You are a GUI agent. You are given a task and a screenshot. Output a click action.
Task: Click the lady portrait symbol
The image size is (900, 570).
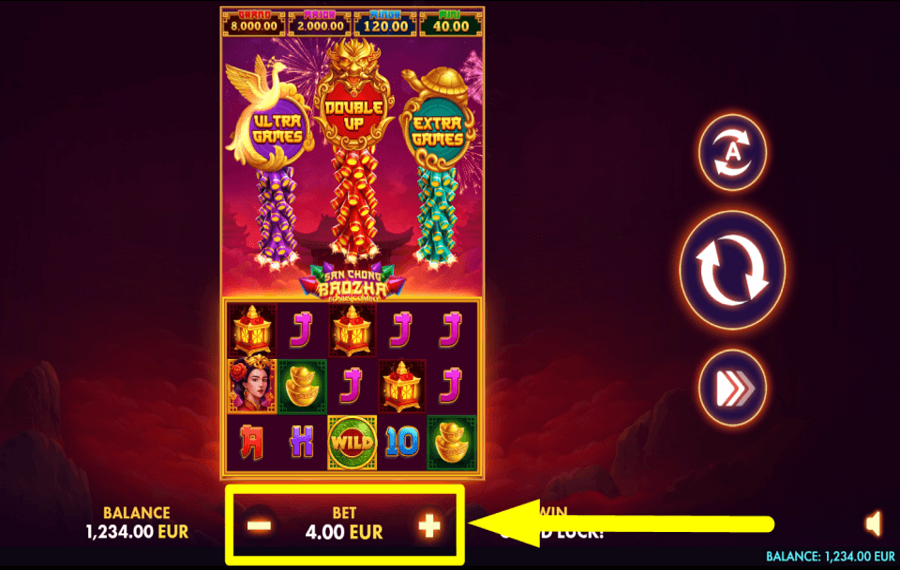tap(252, 386)
